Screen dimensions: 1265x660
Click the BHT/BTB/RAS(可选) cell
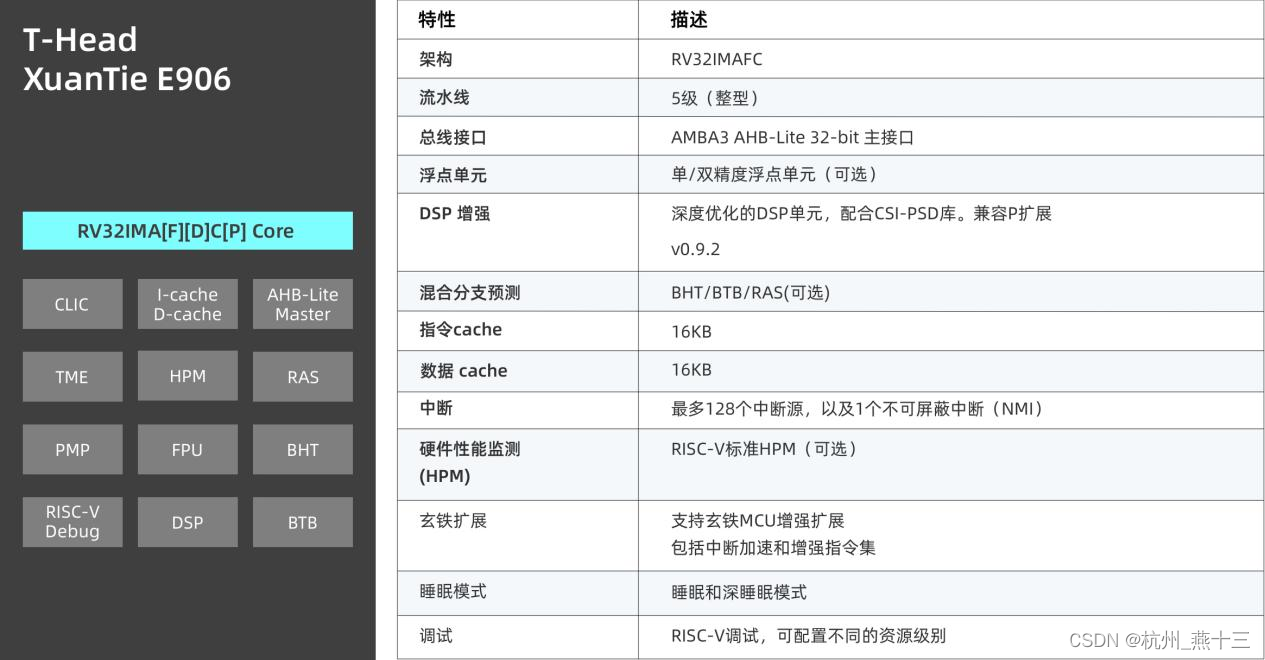[x=750, y=292]
